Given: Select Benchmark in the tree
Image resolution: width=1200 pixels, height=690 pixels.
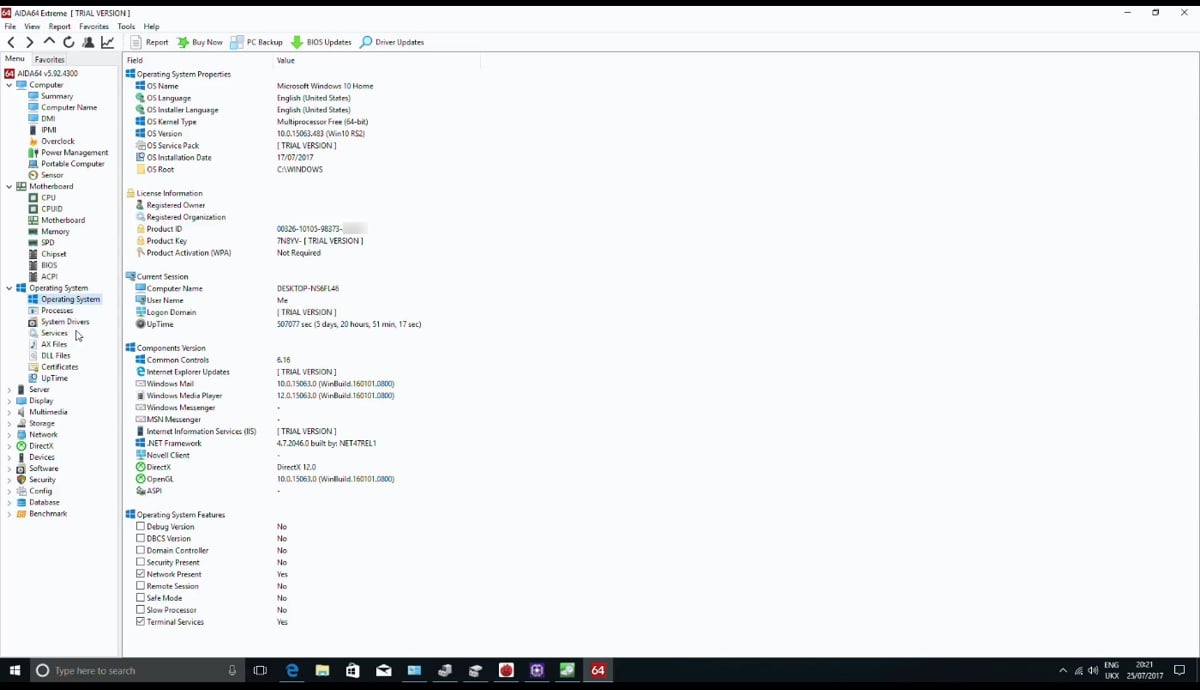Looking at the screenshot, I should point(48,514).
